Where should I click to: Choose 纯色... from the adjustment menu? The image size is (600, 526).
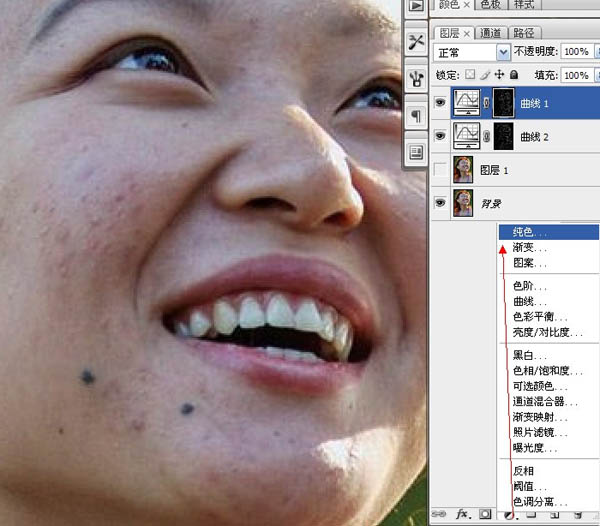coord(529,232)
